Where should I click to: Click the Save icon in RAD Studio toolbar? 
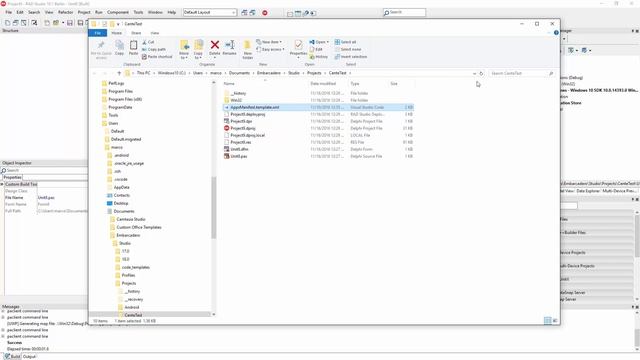point(70,23)
